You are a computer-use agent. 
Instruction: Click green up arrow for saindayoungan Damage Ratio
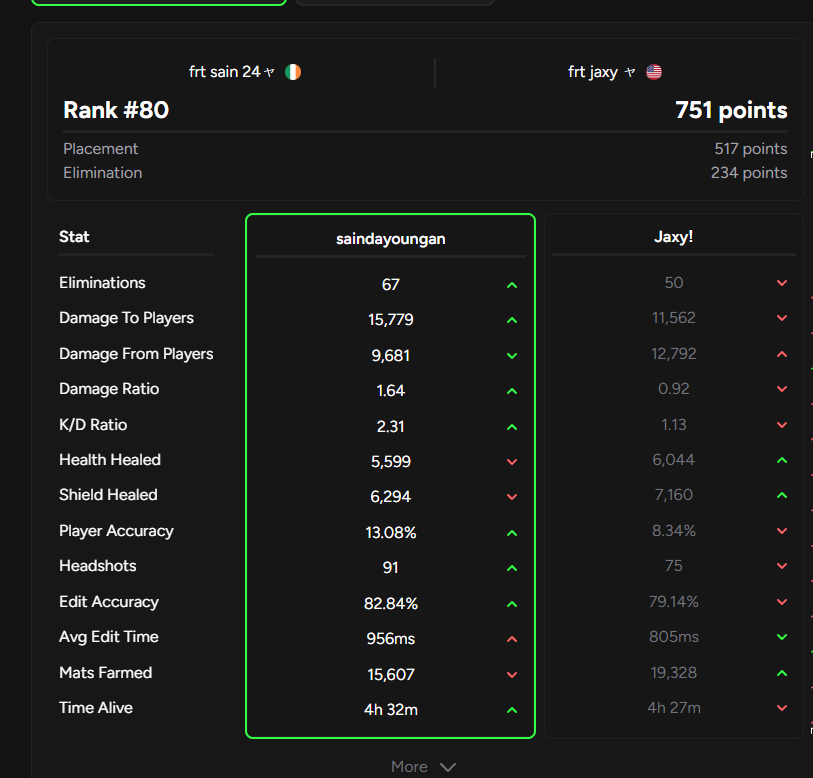512,392
